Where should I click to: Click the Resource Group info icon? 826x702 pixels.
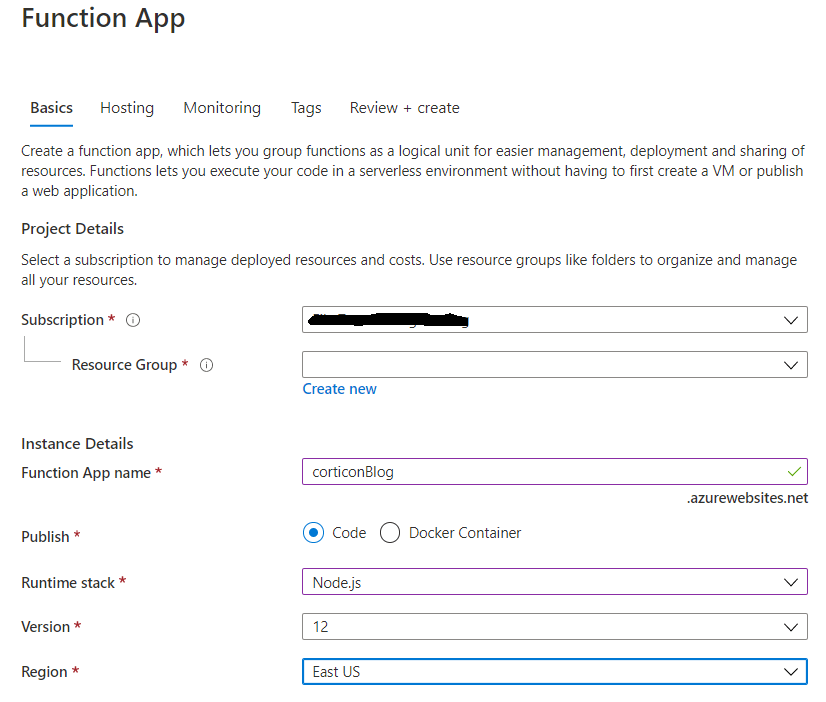click(207, 366)
